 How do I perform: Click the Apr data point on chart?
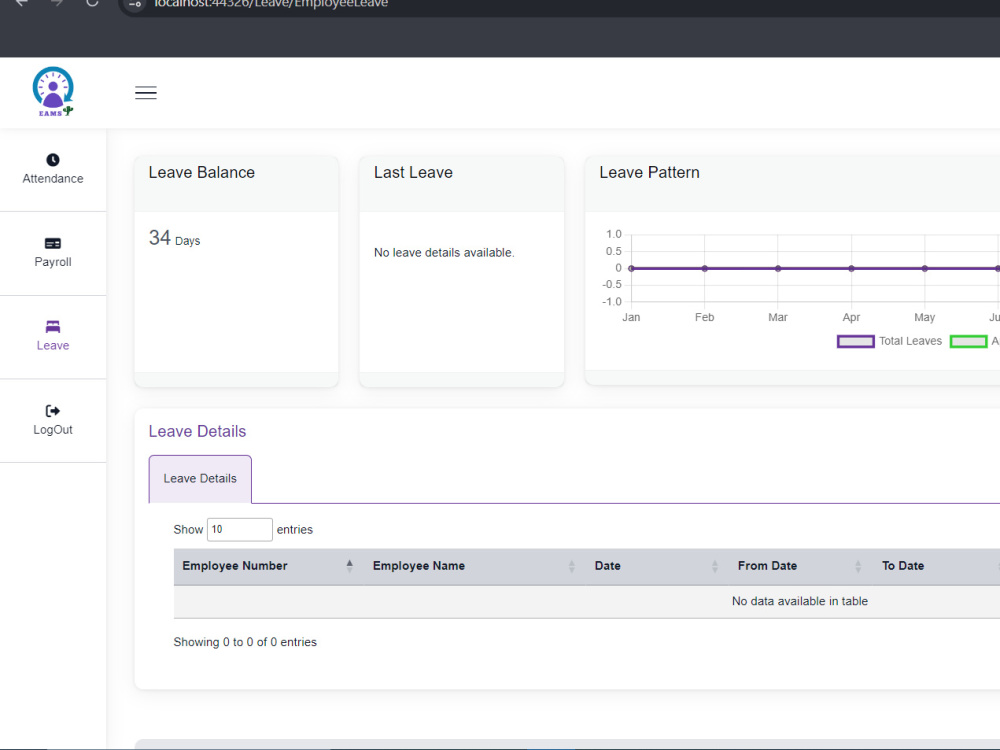851,268
